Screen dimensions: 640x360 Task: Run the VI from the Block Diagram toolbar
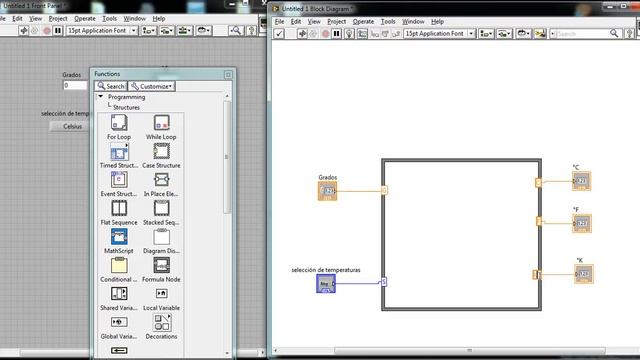302,33
